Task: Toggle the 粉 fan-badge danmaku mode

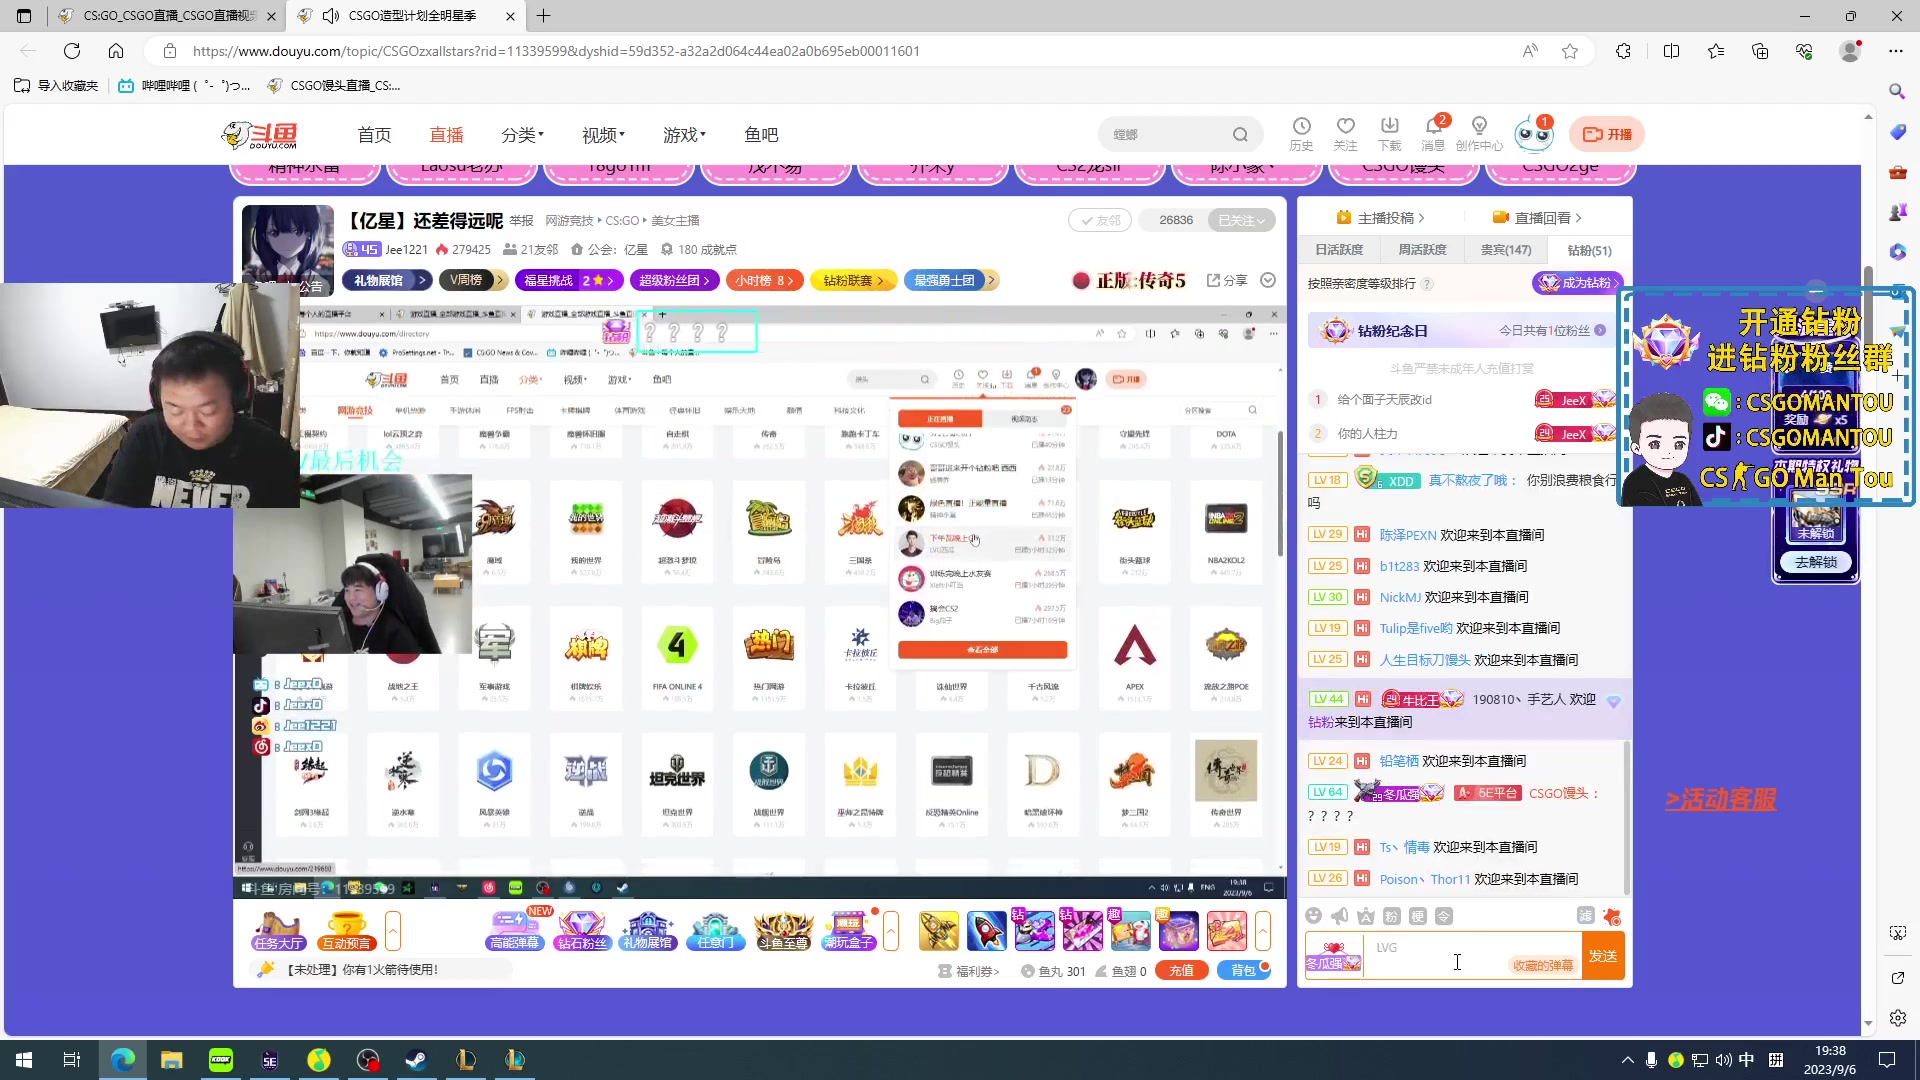Action: [x=1392, y=915]
